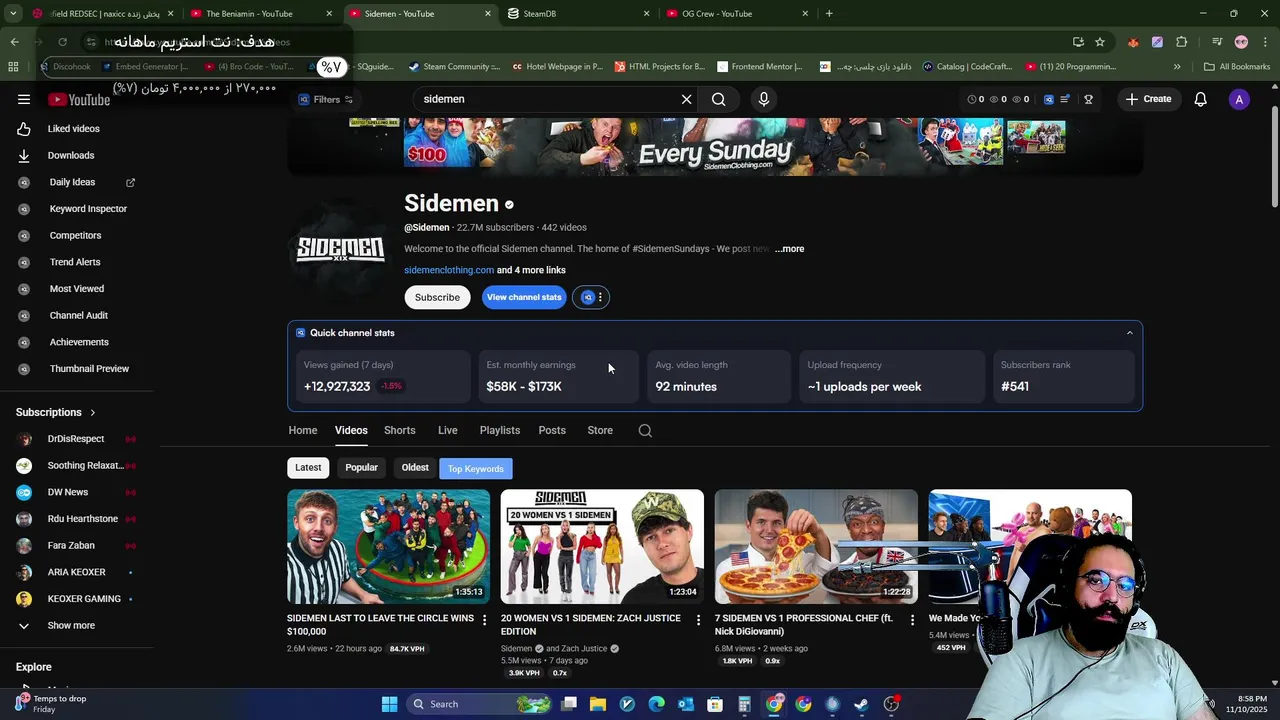Viewport: 1280px width, 720px height.
Task: Click the vidIQ trophy icon in header
Action: [1088, 99]
